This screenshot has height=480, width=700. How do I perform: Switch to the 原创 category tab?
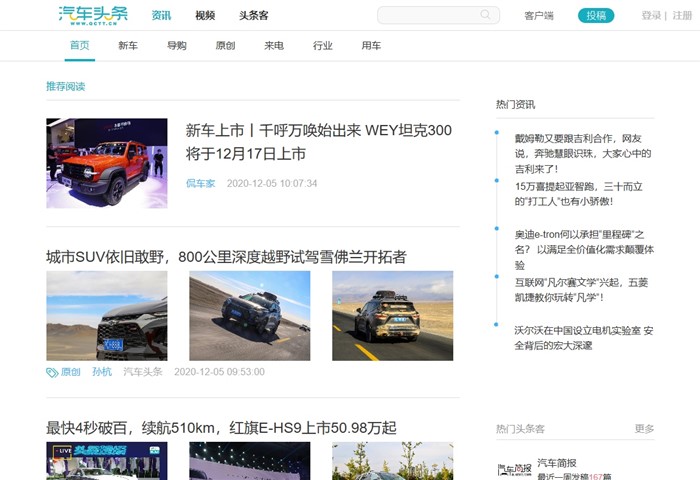pyautogui.click(x=225, y=45)
